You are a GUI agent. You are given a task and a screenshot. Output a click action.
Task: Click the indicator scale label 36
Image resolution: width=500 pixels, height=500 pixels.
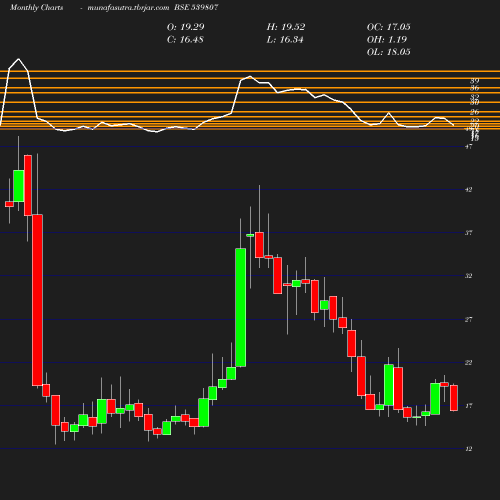point(475,88)
